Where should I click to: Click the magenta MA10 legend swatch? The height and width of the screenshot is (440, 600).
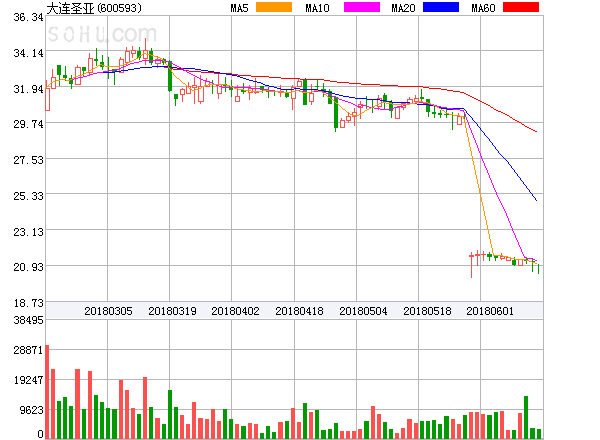pos(362,7)
